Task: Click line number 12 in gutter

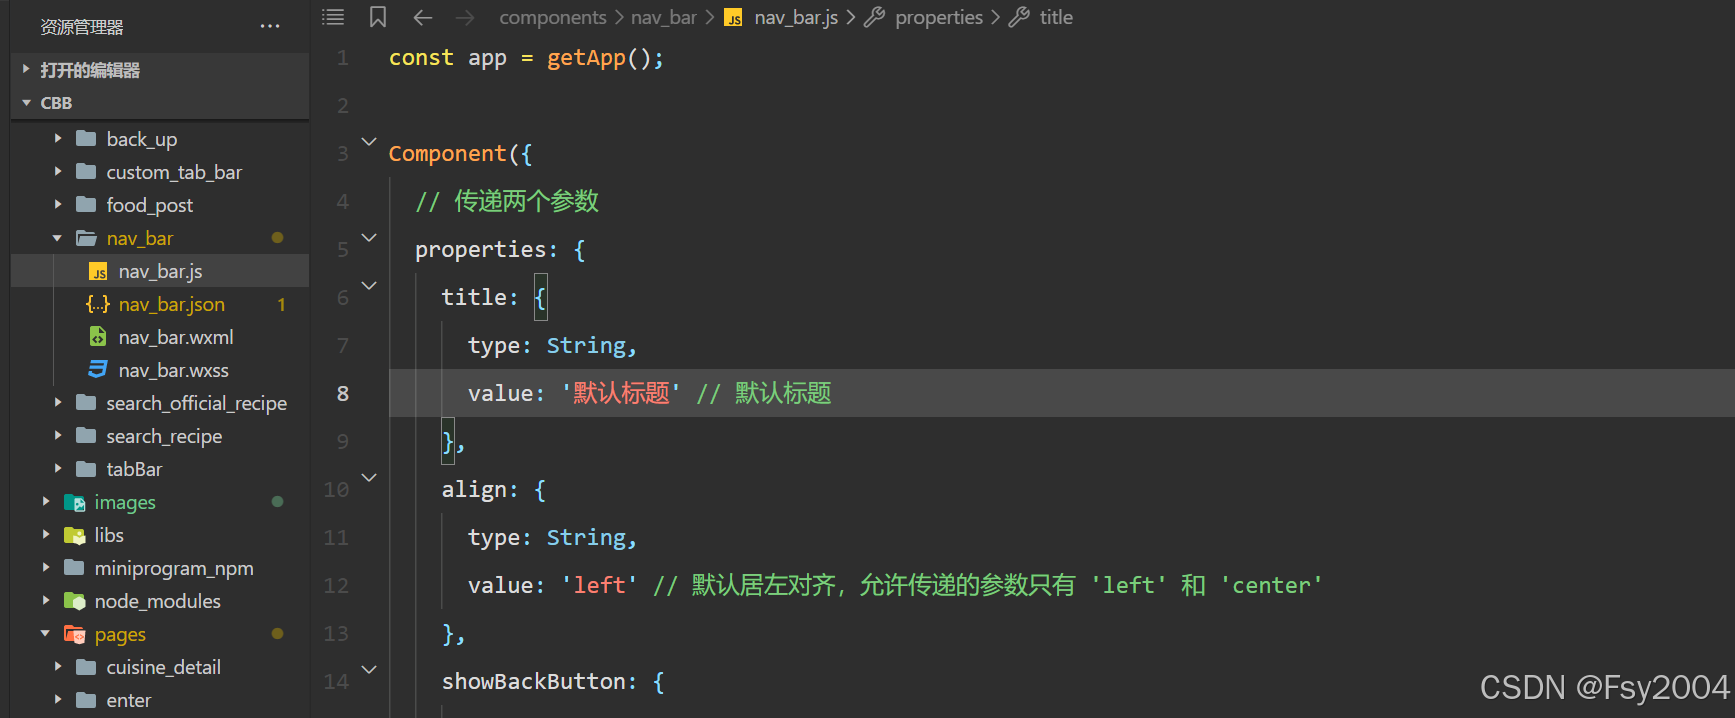Action: point(336,585)
